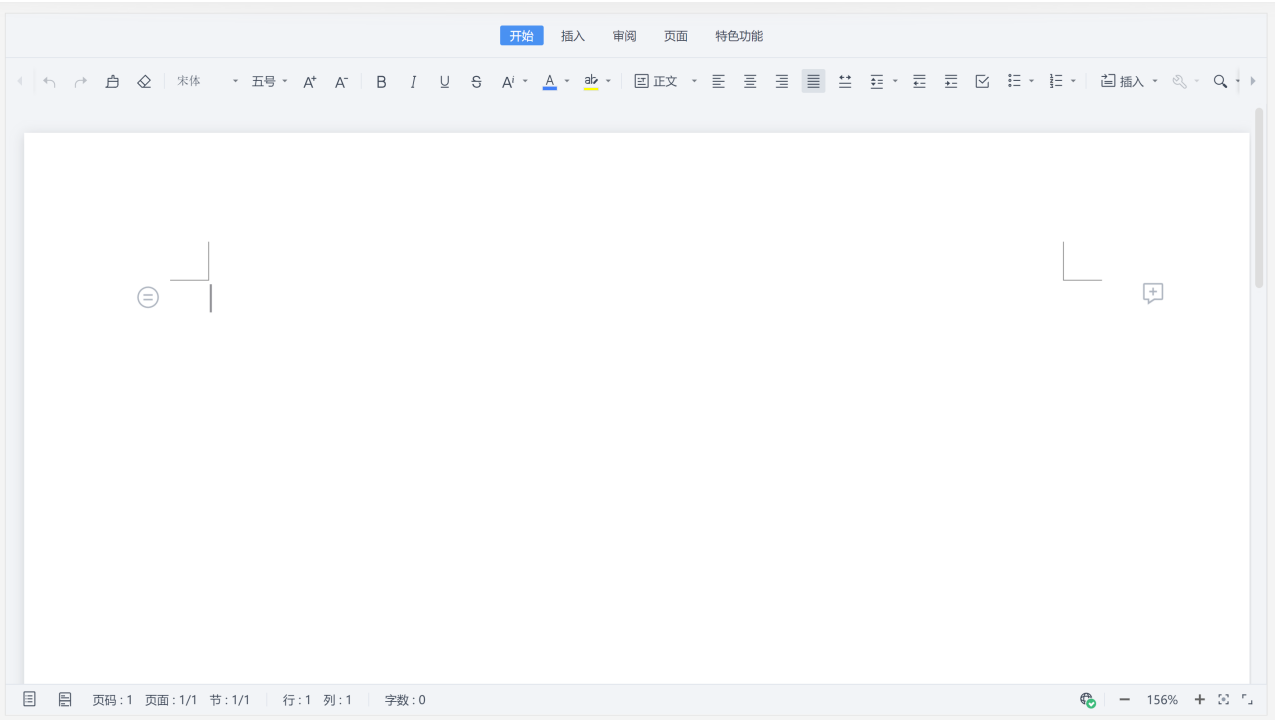Open the 正文 paragraph style dropdown

pos(666,82)
